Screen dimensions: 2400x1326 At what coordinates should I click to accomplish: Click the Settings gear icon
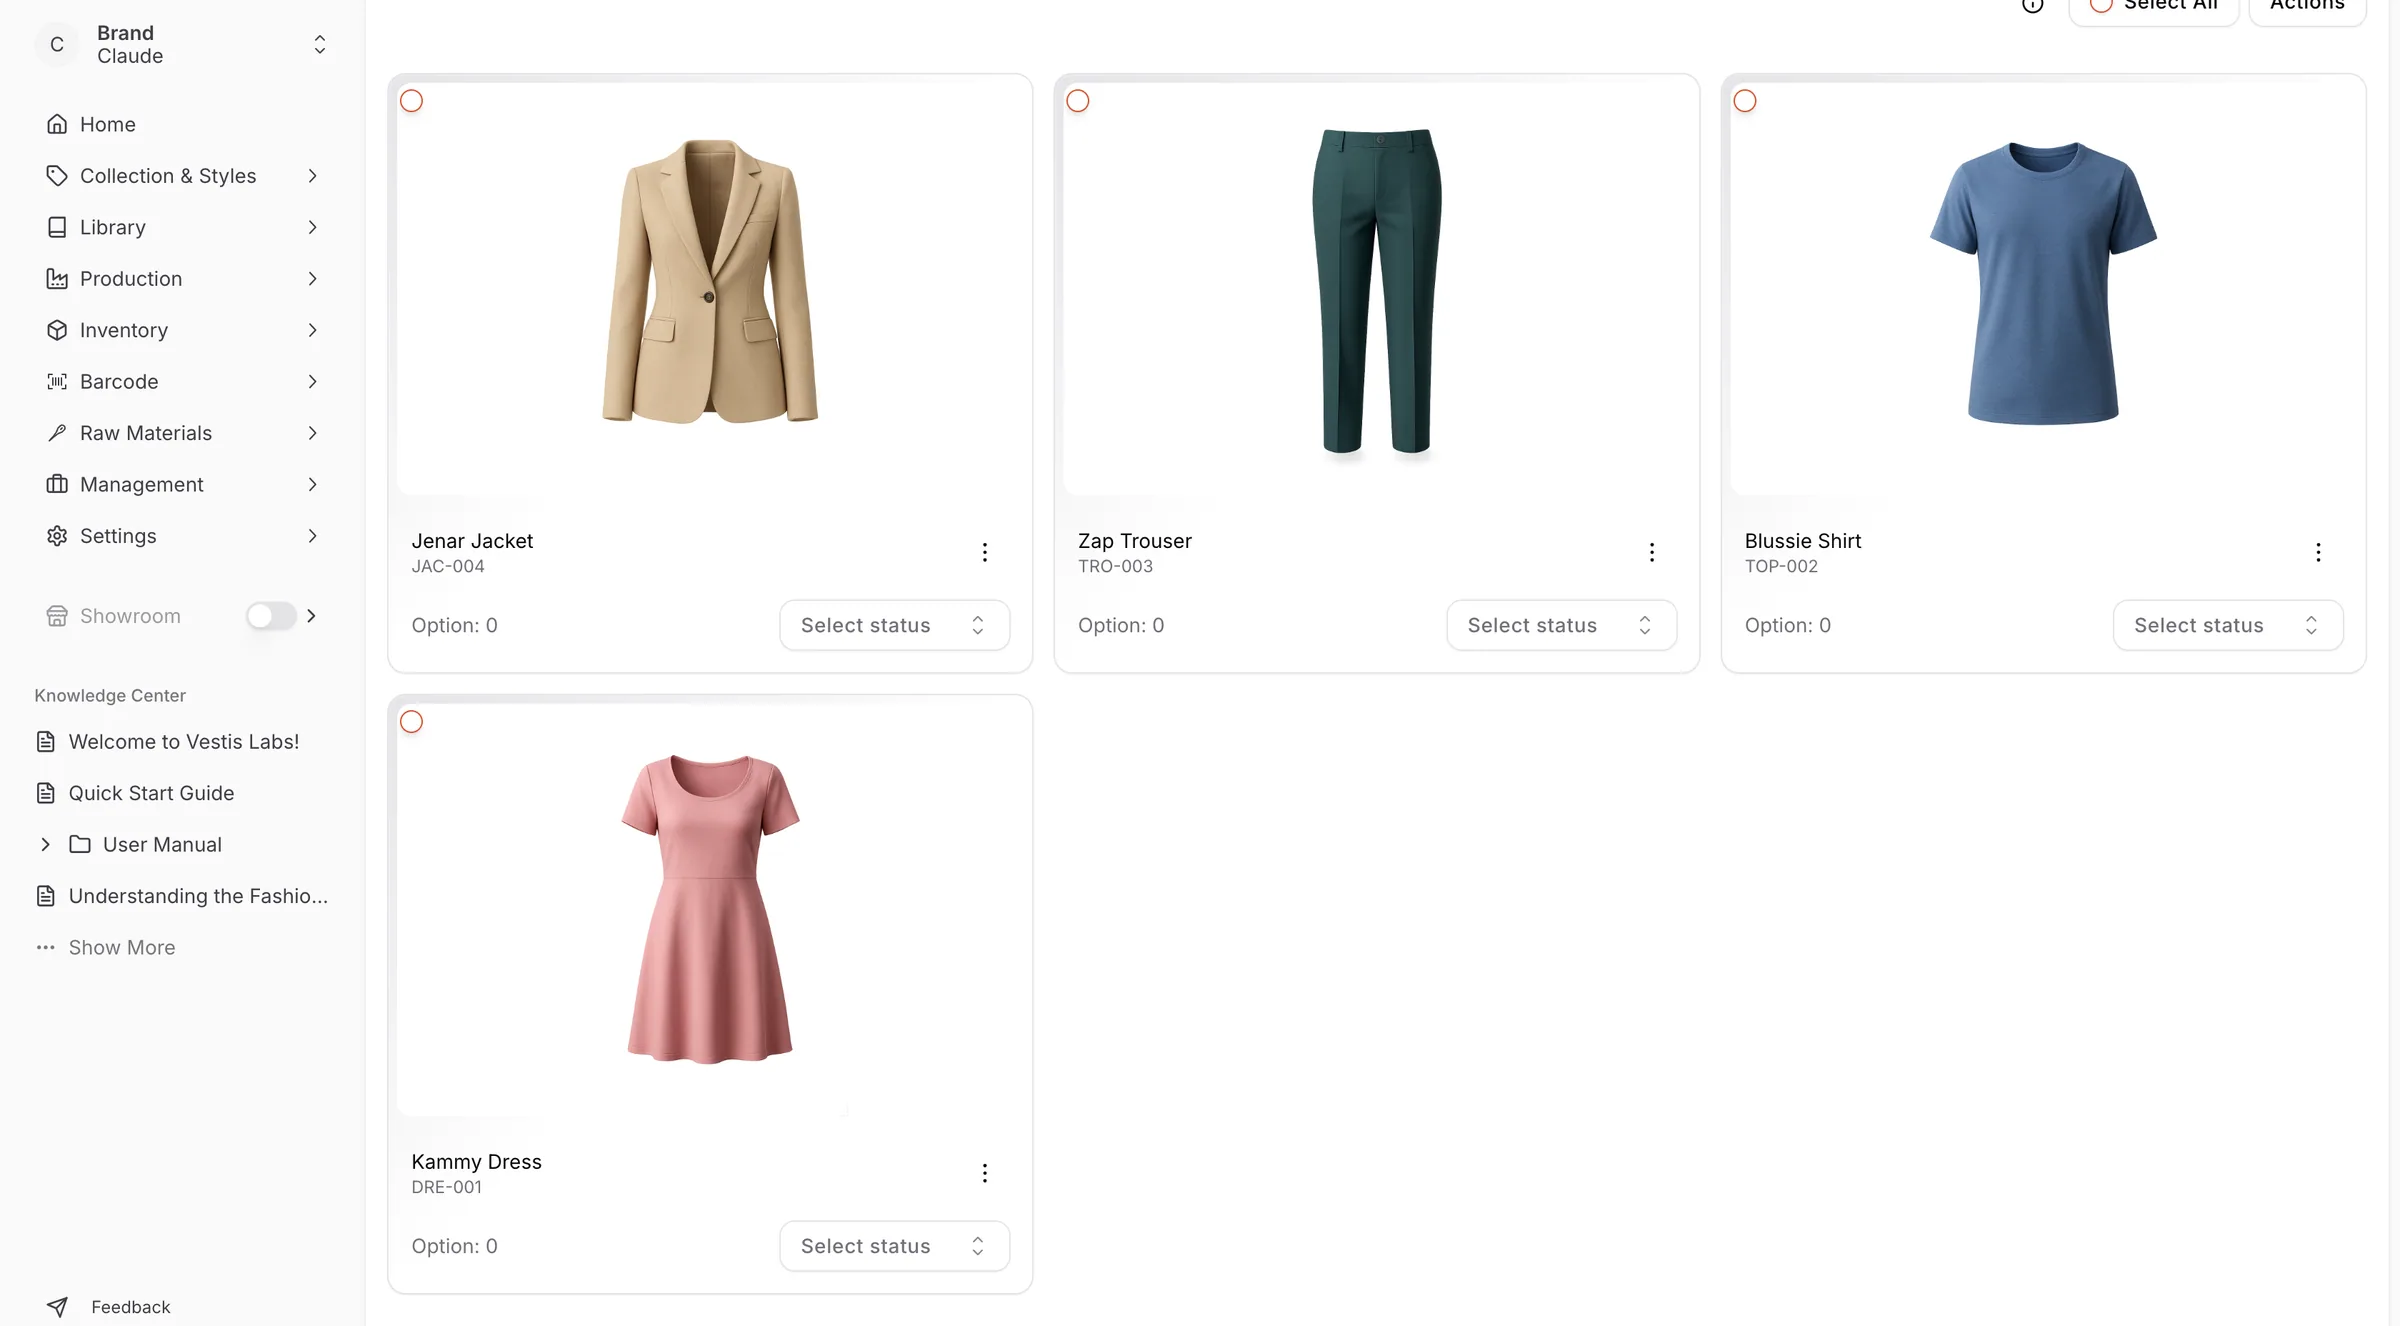coord(57,536)
